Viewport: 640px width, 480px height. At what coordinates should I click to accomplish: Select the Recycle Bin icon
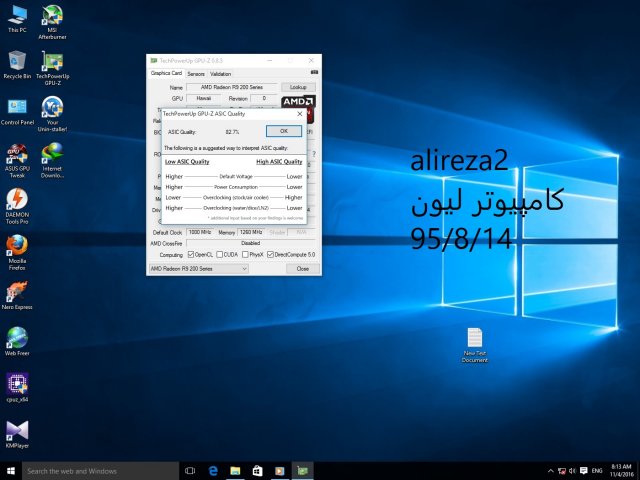click(x=17, y=62)
